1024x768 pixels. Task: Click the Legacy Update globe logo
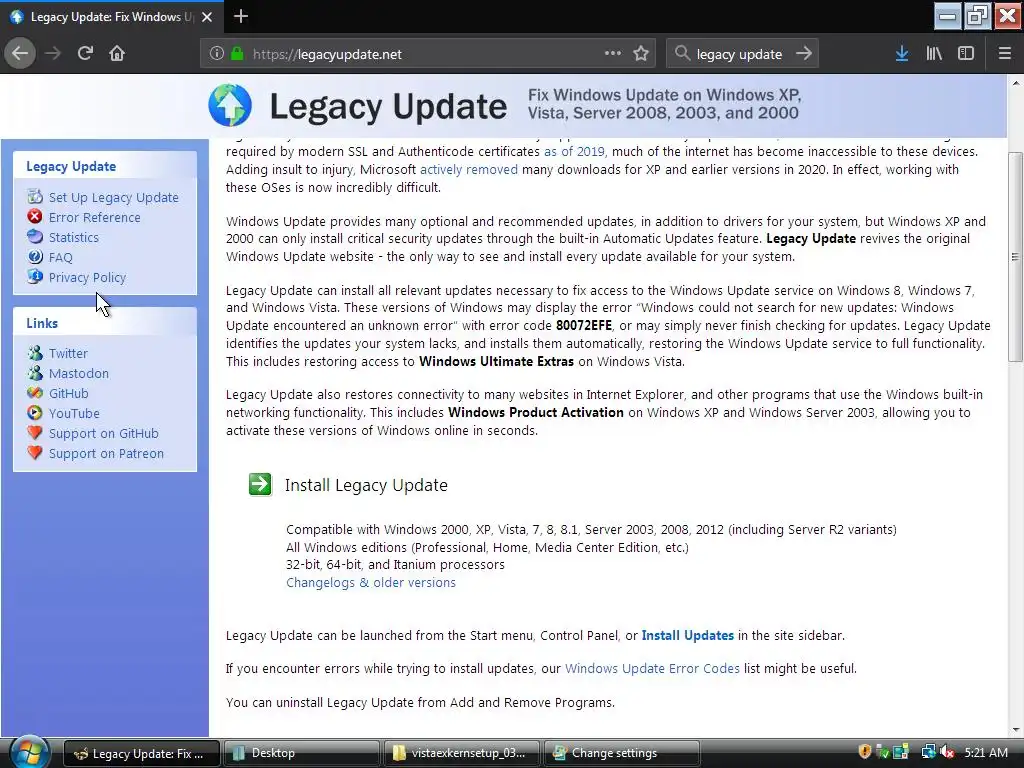point(230,105)
